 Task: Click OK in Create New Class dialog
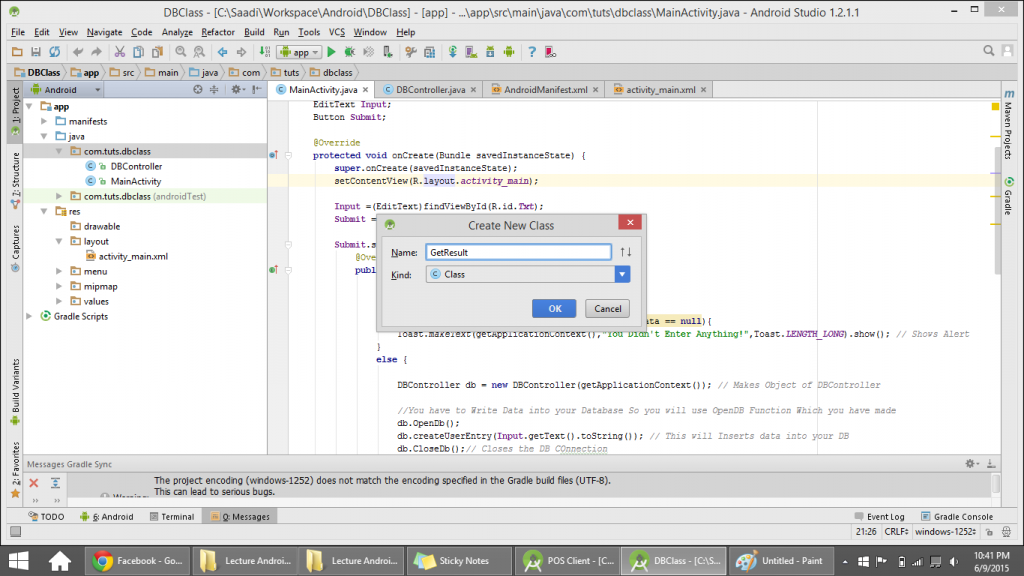(x=553, y=308)
